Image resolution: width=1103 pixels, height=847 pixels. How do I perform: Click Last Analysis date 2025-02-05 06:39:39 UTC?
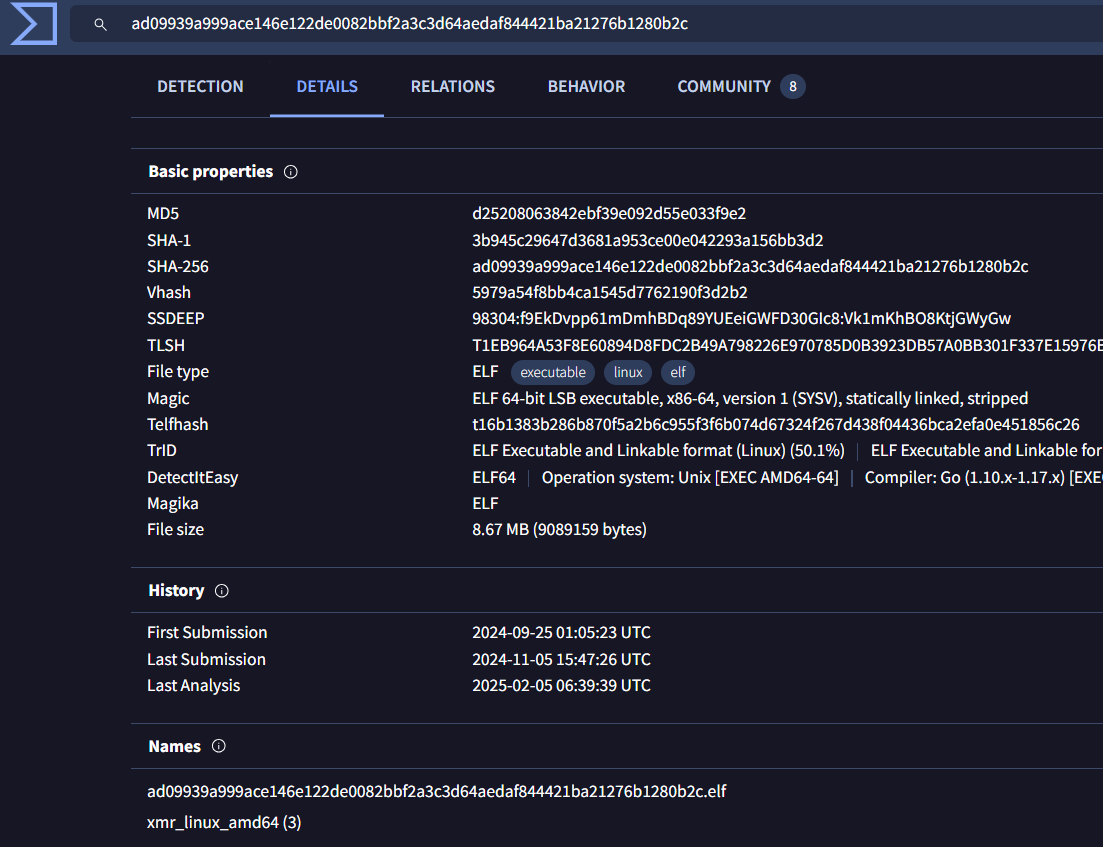(561, 686)
